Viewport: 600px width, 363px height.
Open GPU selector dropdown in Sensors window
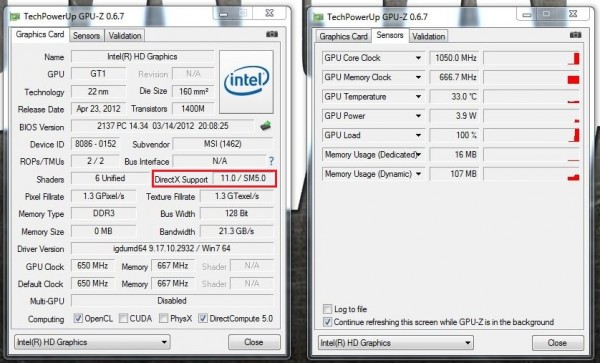(396, 343)
